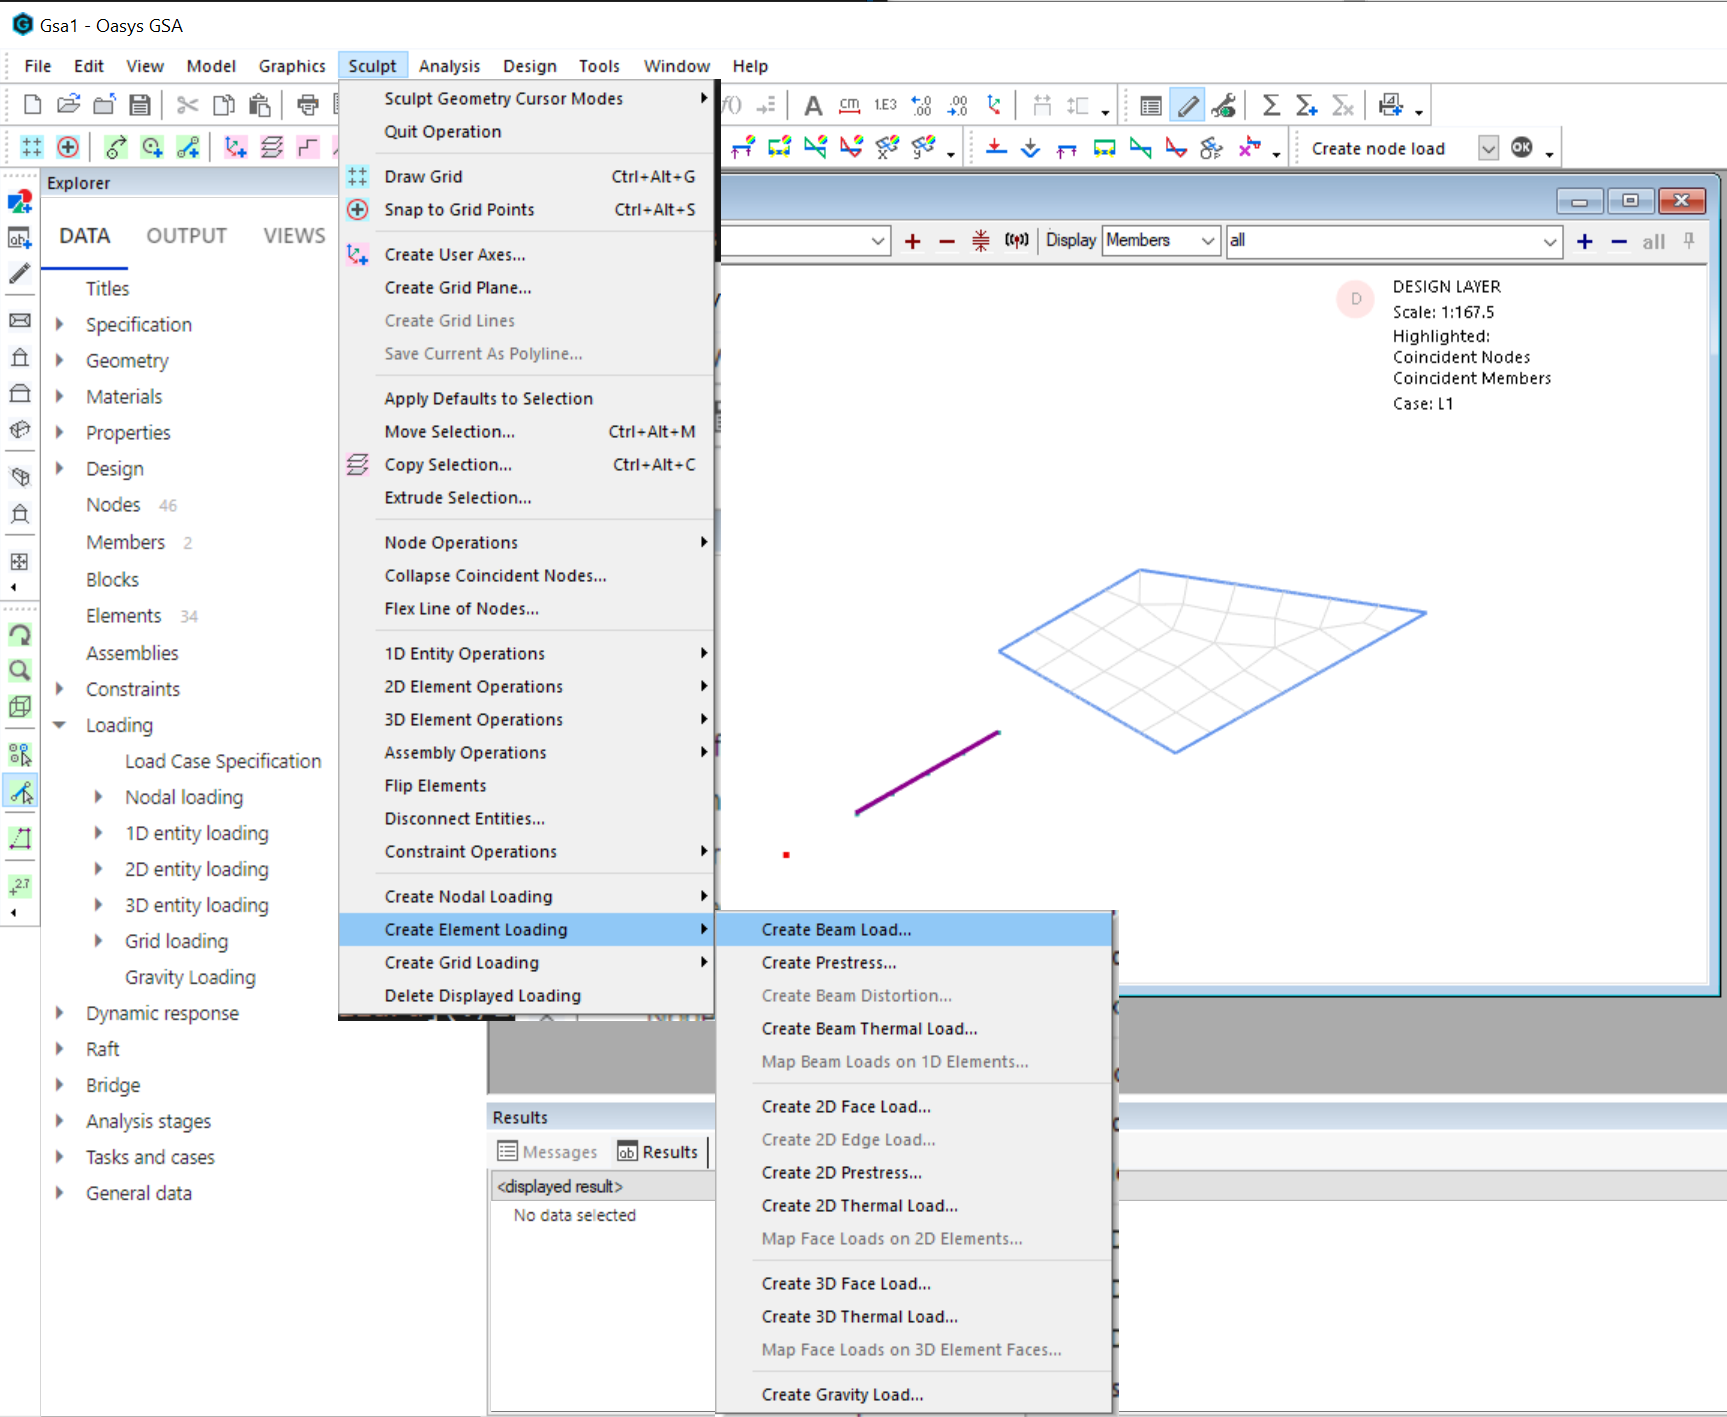Toggle Draw Grid in Sculpt menu

tap(424, 177)
